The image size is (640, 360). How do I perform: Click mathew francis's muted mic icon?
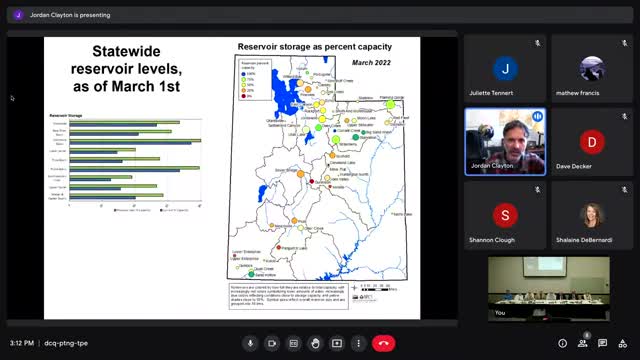tap(624, 43)
